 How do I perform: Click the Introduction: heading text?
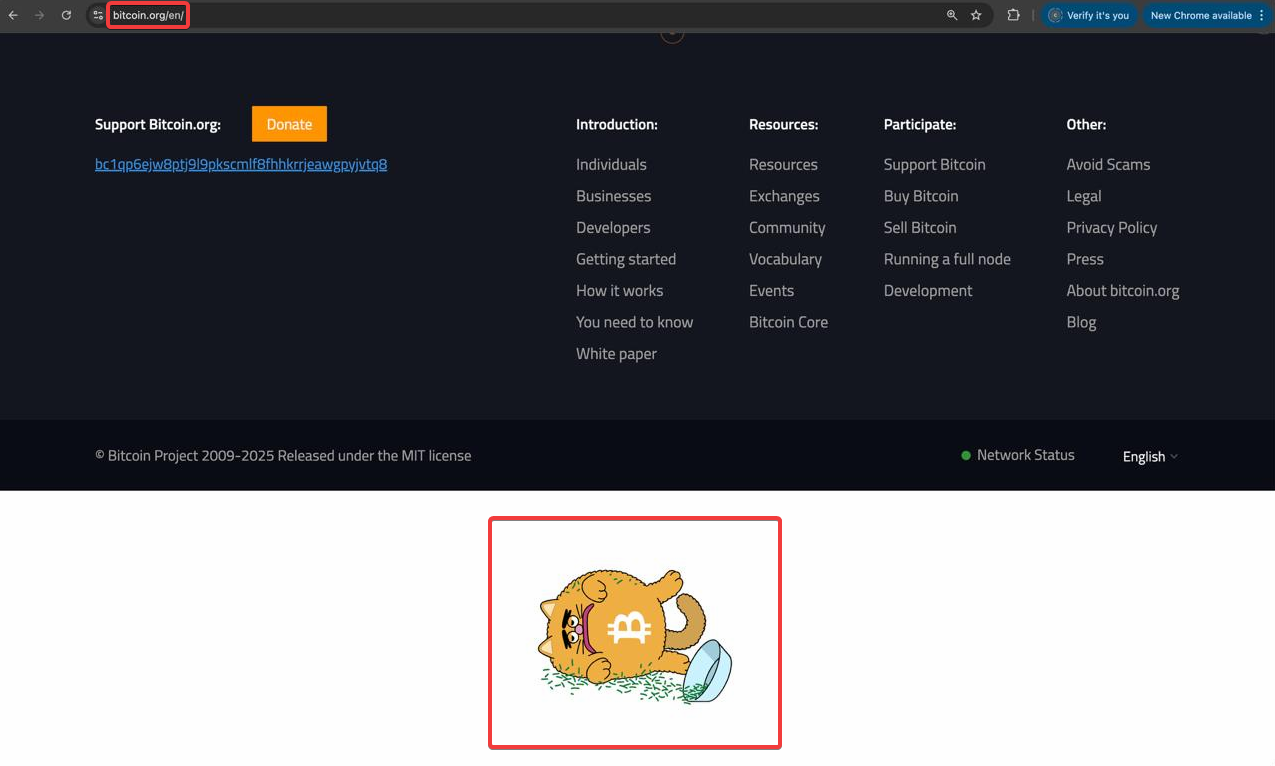[x=617, y=124]
